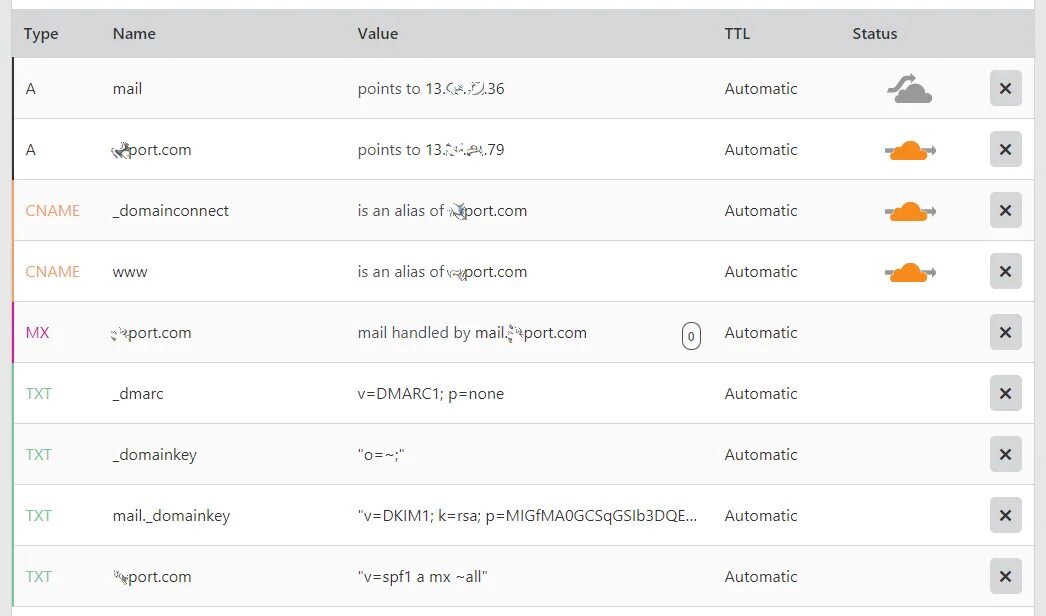The width and height of the screenshot is (1046, 616).
Task: Delete the mail A record
Action: 1005,89
